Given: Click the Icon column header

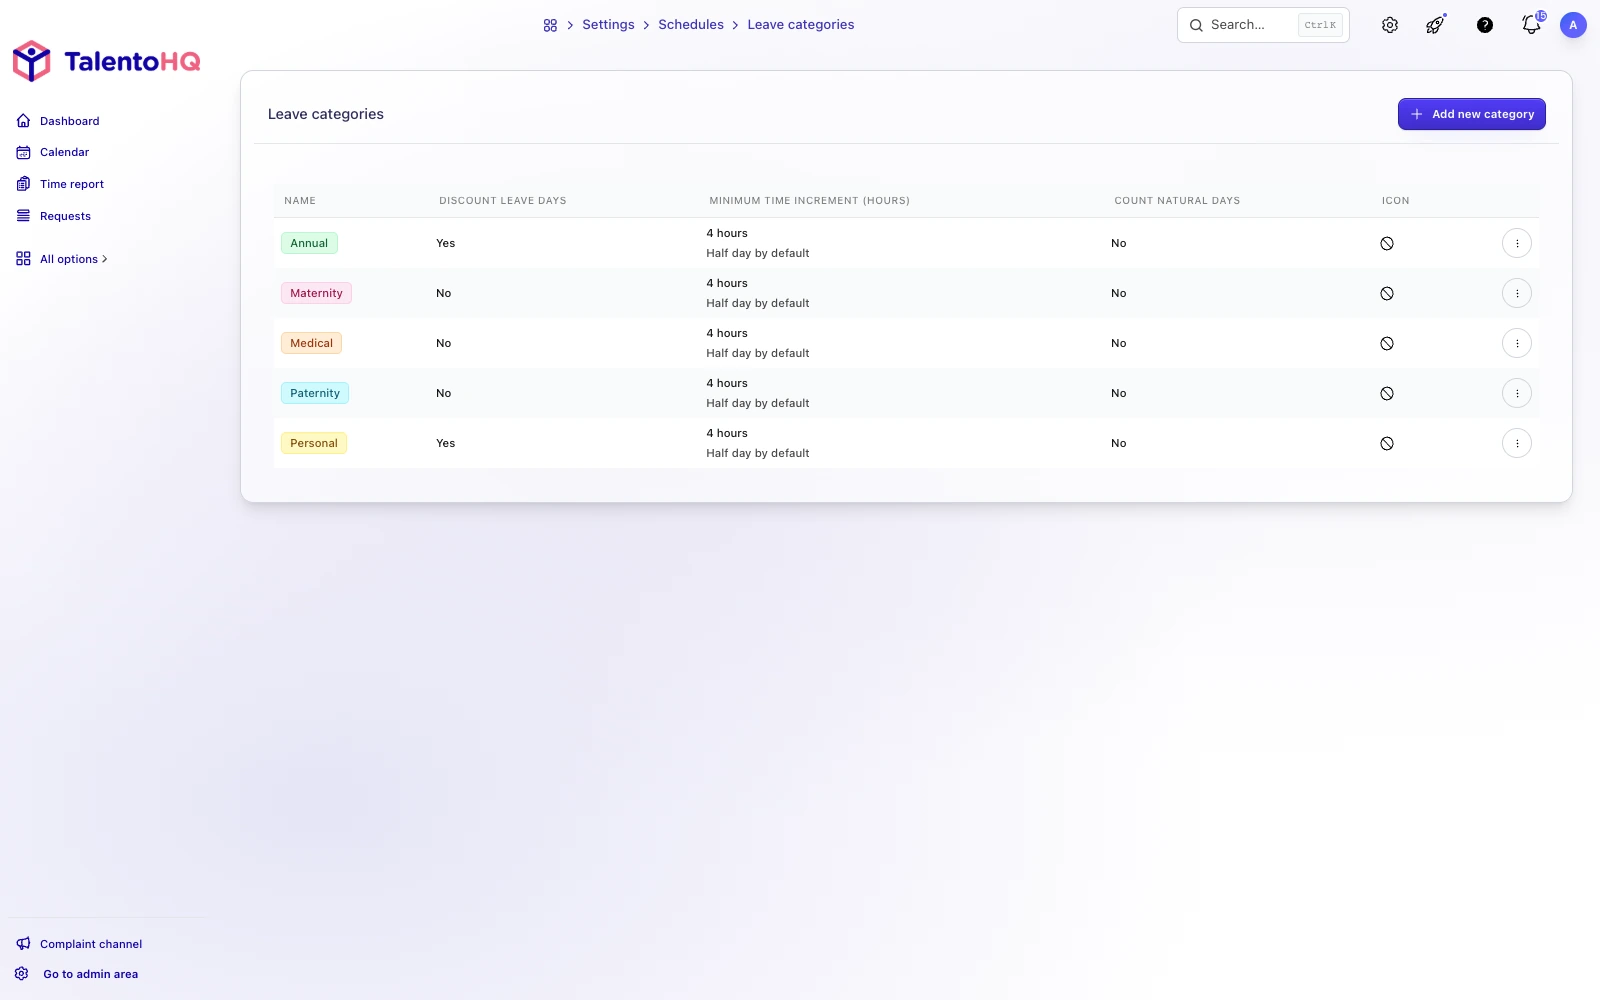Looking at the screenshot, I should (x=1395, y=201).
